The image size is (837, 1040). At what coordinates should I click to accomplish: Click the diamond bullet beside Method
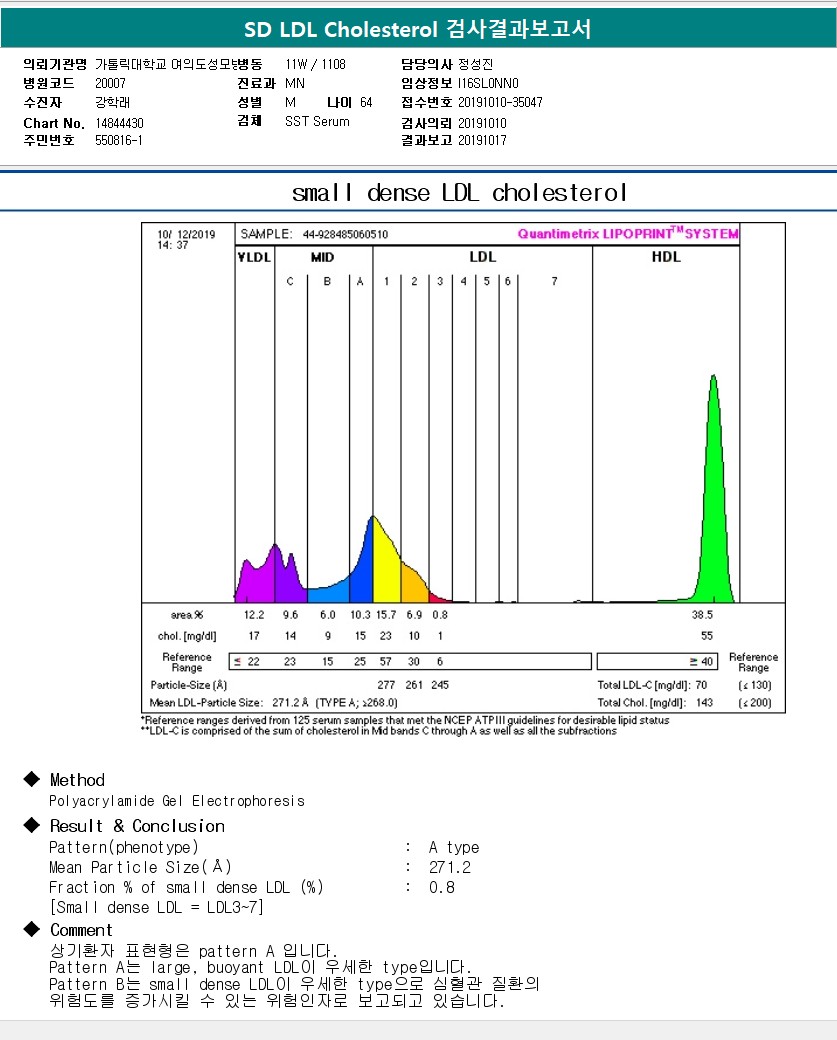point(31,780)
